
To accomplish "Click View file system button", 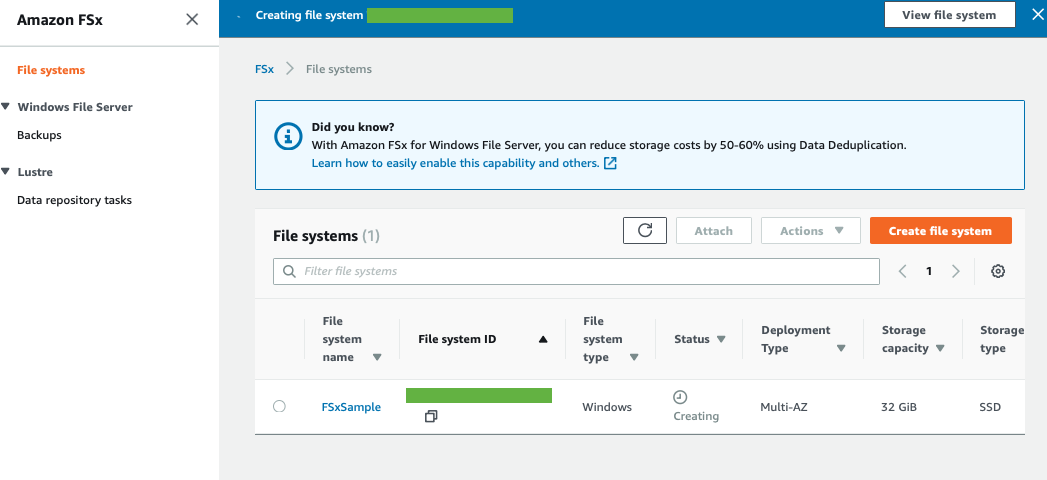I will click(949, 15).
